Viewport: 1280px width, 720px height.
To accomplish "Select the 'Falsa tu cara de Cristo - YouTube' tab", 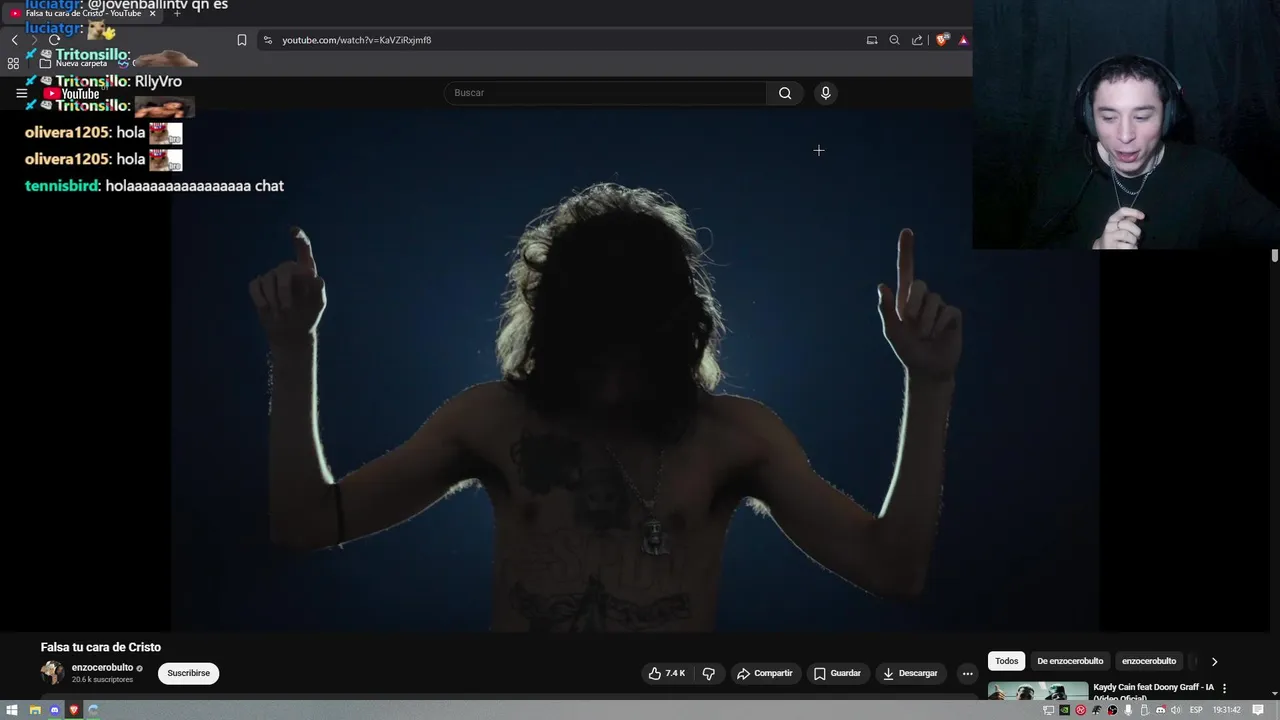I will coord(83,13).
